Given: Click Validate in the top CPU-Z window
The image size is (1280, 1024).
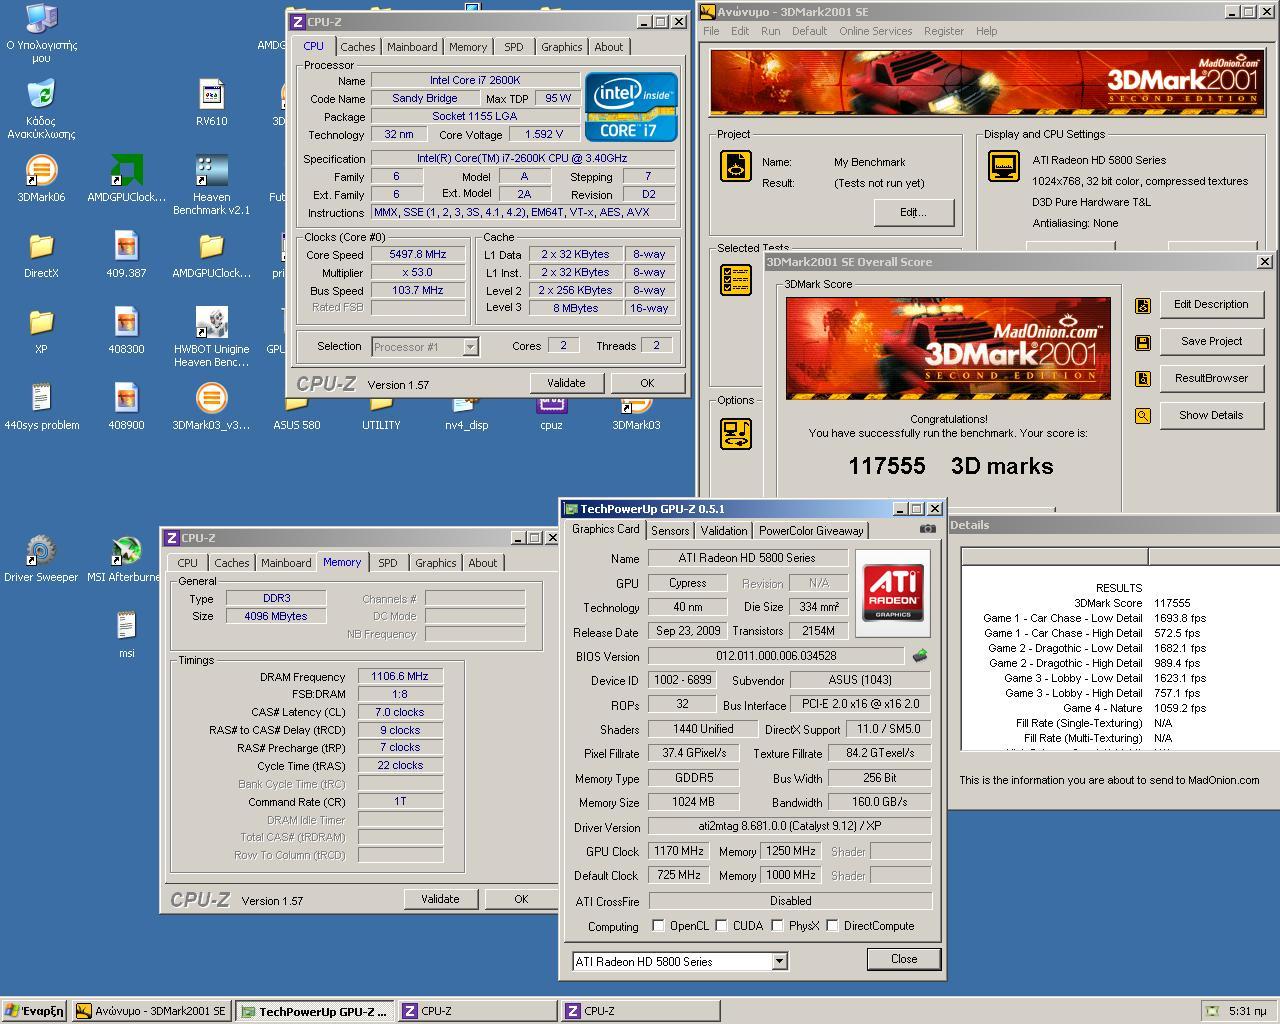Looking at the screenshot, I should coord(566,383).
